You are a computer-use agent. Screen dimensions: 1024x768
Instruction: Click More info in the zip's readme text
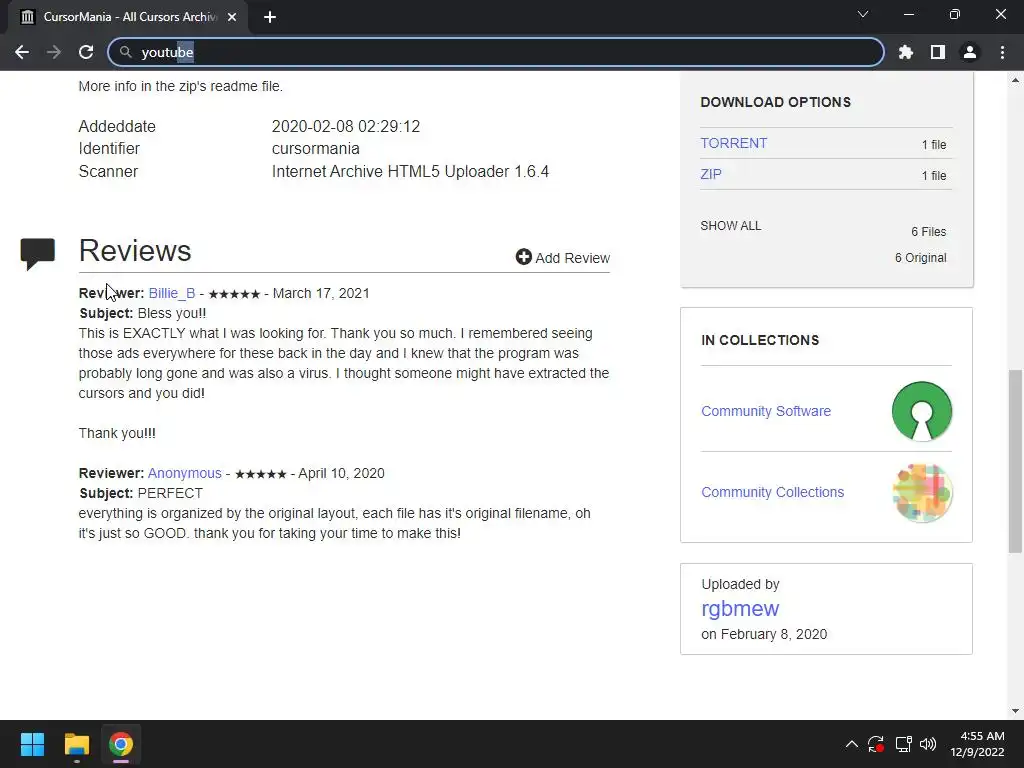point(180,86)
